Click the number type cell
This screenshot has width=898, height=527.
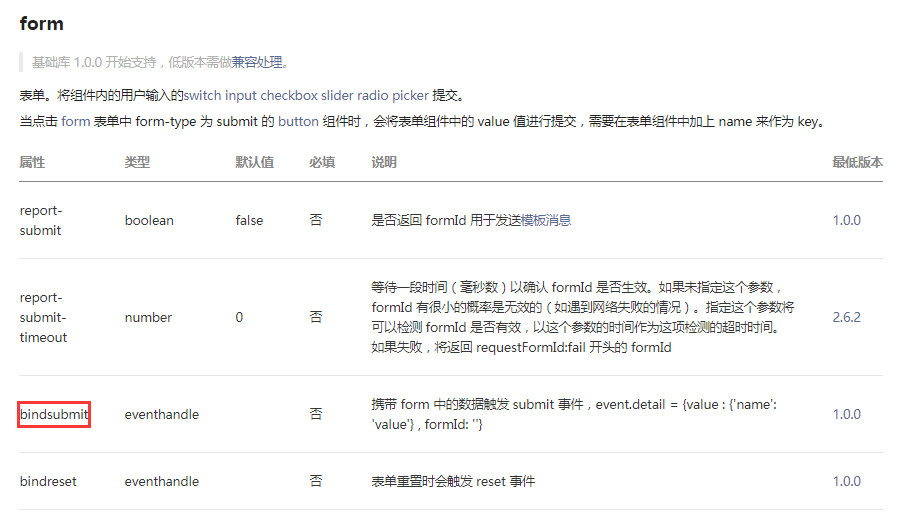148,317
